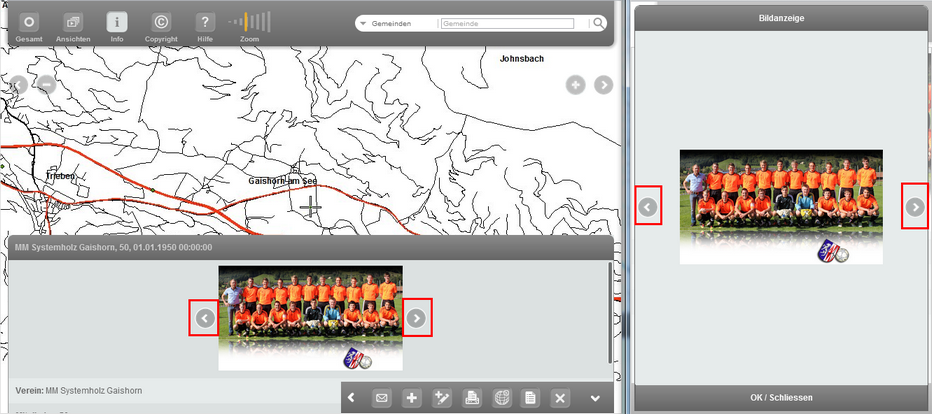Click the large team photo in Bildanzeige
Image resolution: width=932 pixels, height=414 pixels.
(x=781, y=207)
